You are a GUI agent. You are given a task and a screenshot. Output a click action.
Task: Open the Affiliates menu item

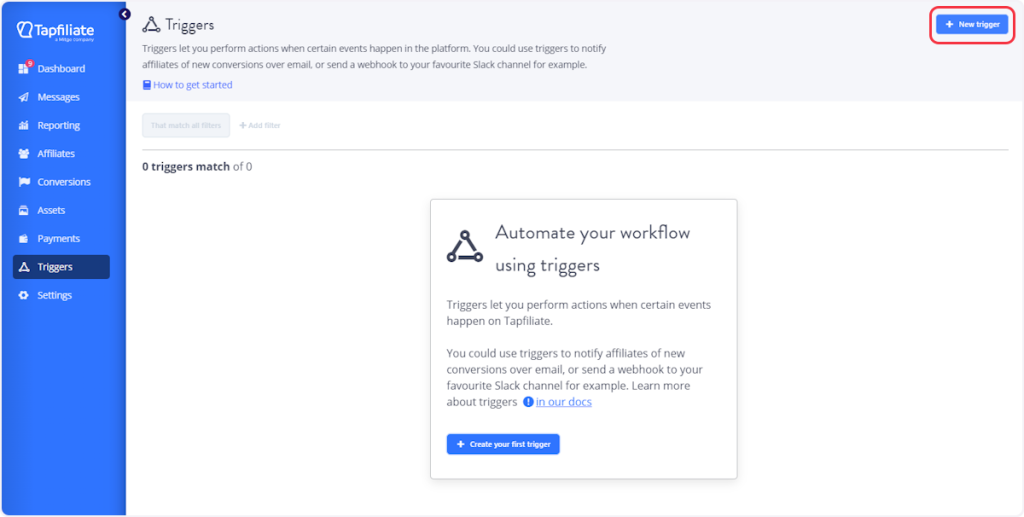click(x=56, y=154)
